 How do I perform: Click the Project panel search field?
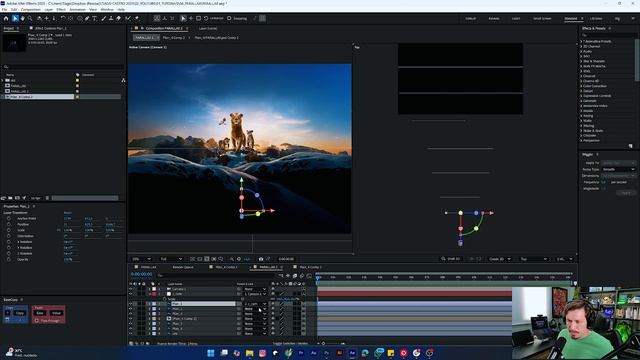[63, 67]
